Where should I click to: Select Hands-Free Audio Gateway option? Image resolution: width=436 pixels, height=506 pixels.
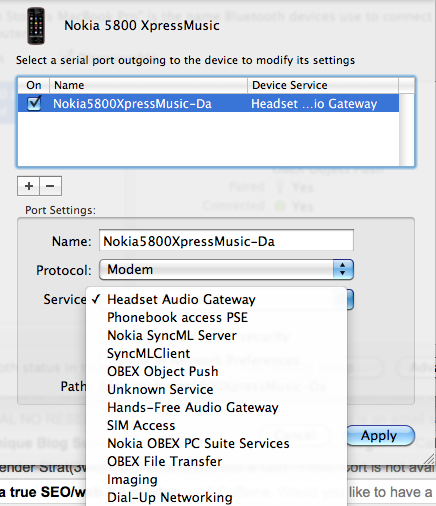tap(216, 407)
